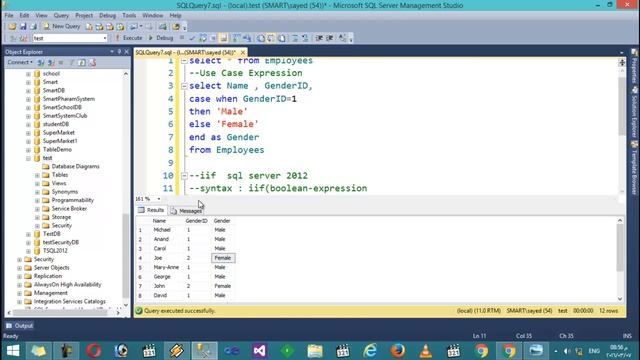The width and height of the screenshot is (640, 360).
Task: Close the SQLQuery7.sql tab
Action: point(243,52)
